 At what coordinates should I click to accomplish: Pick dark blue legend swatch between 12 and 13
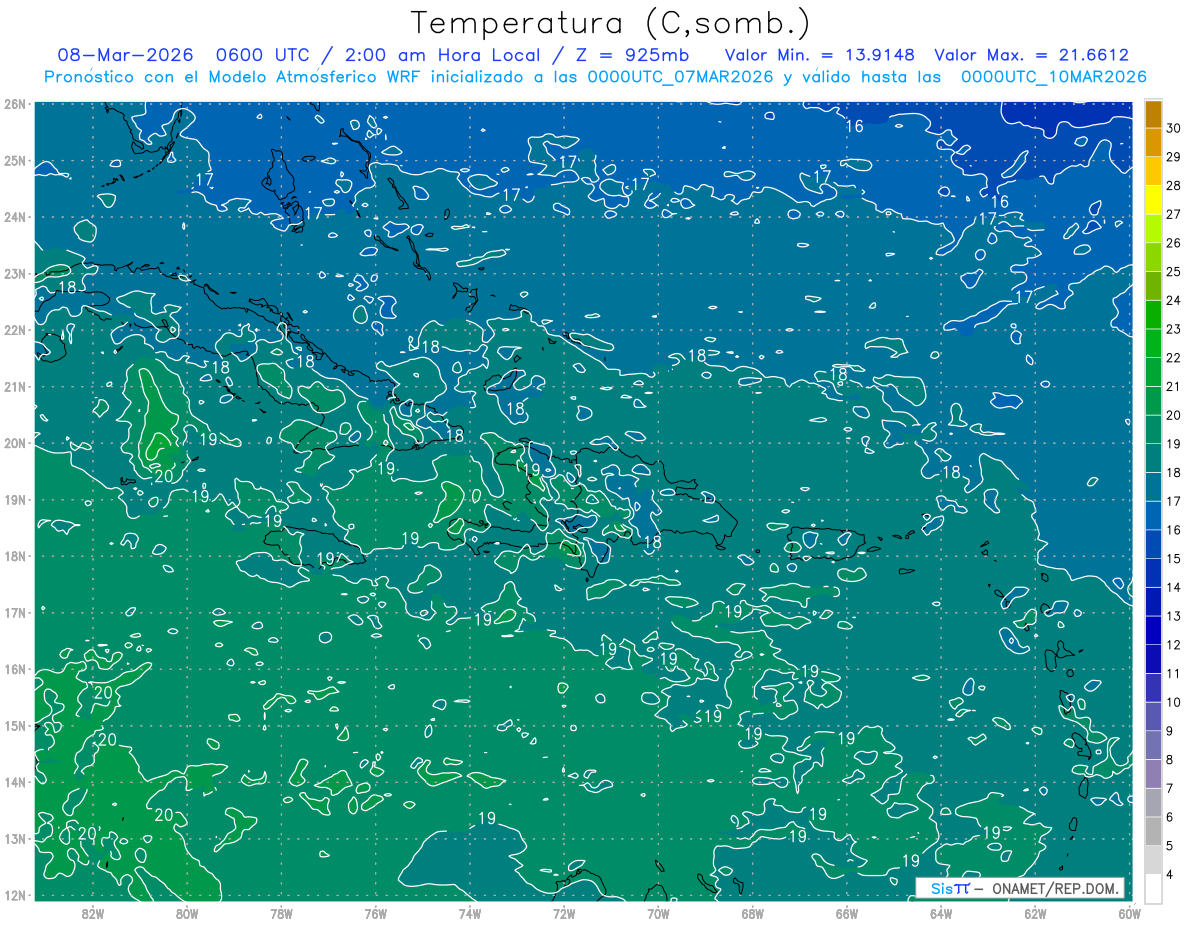pyautogui.click(x=1153, y=629)
